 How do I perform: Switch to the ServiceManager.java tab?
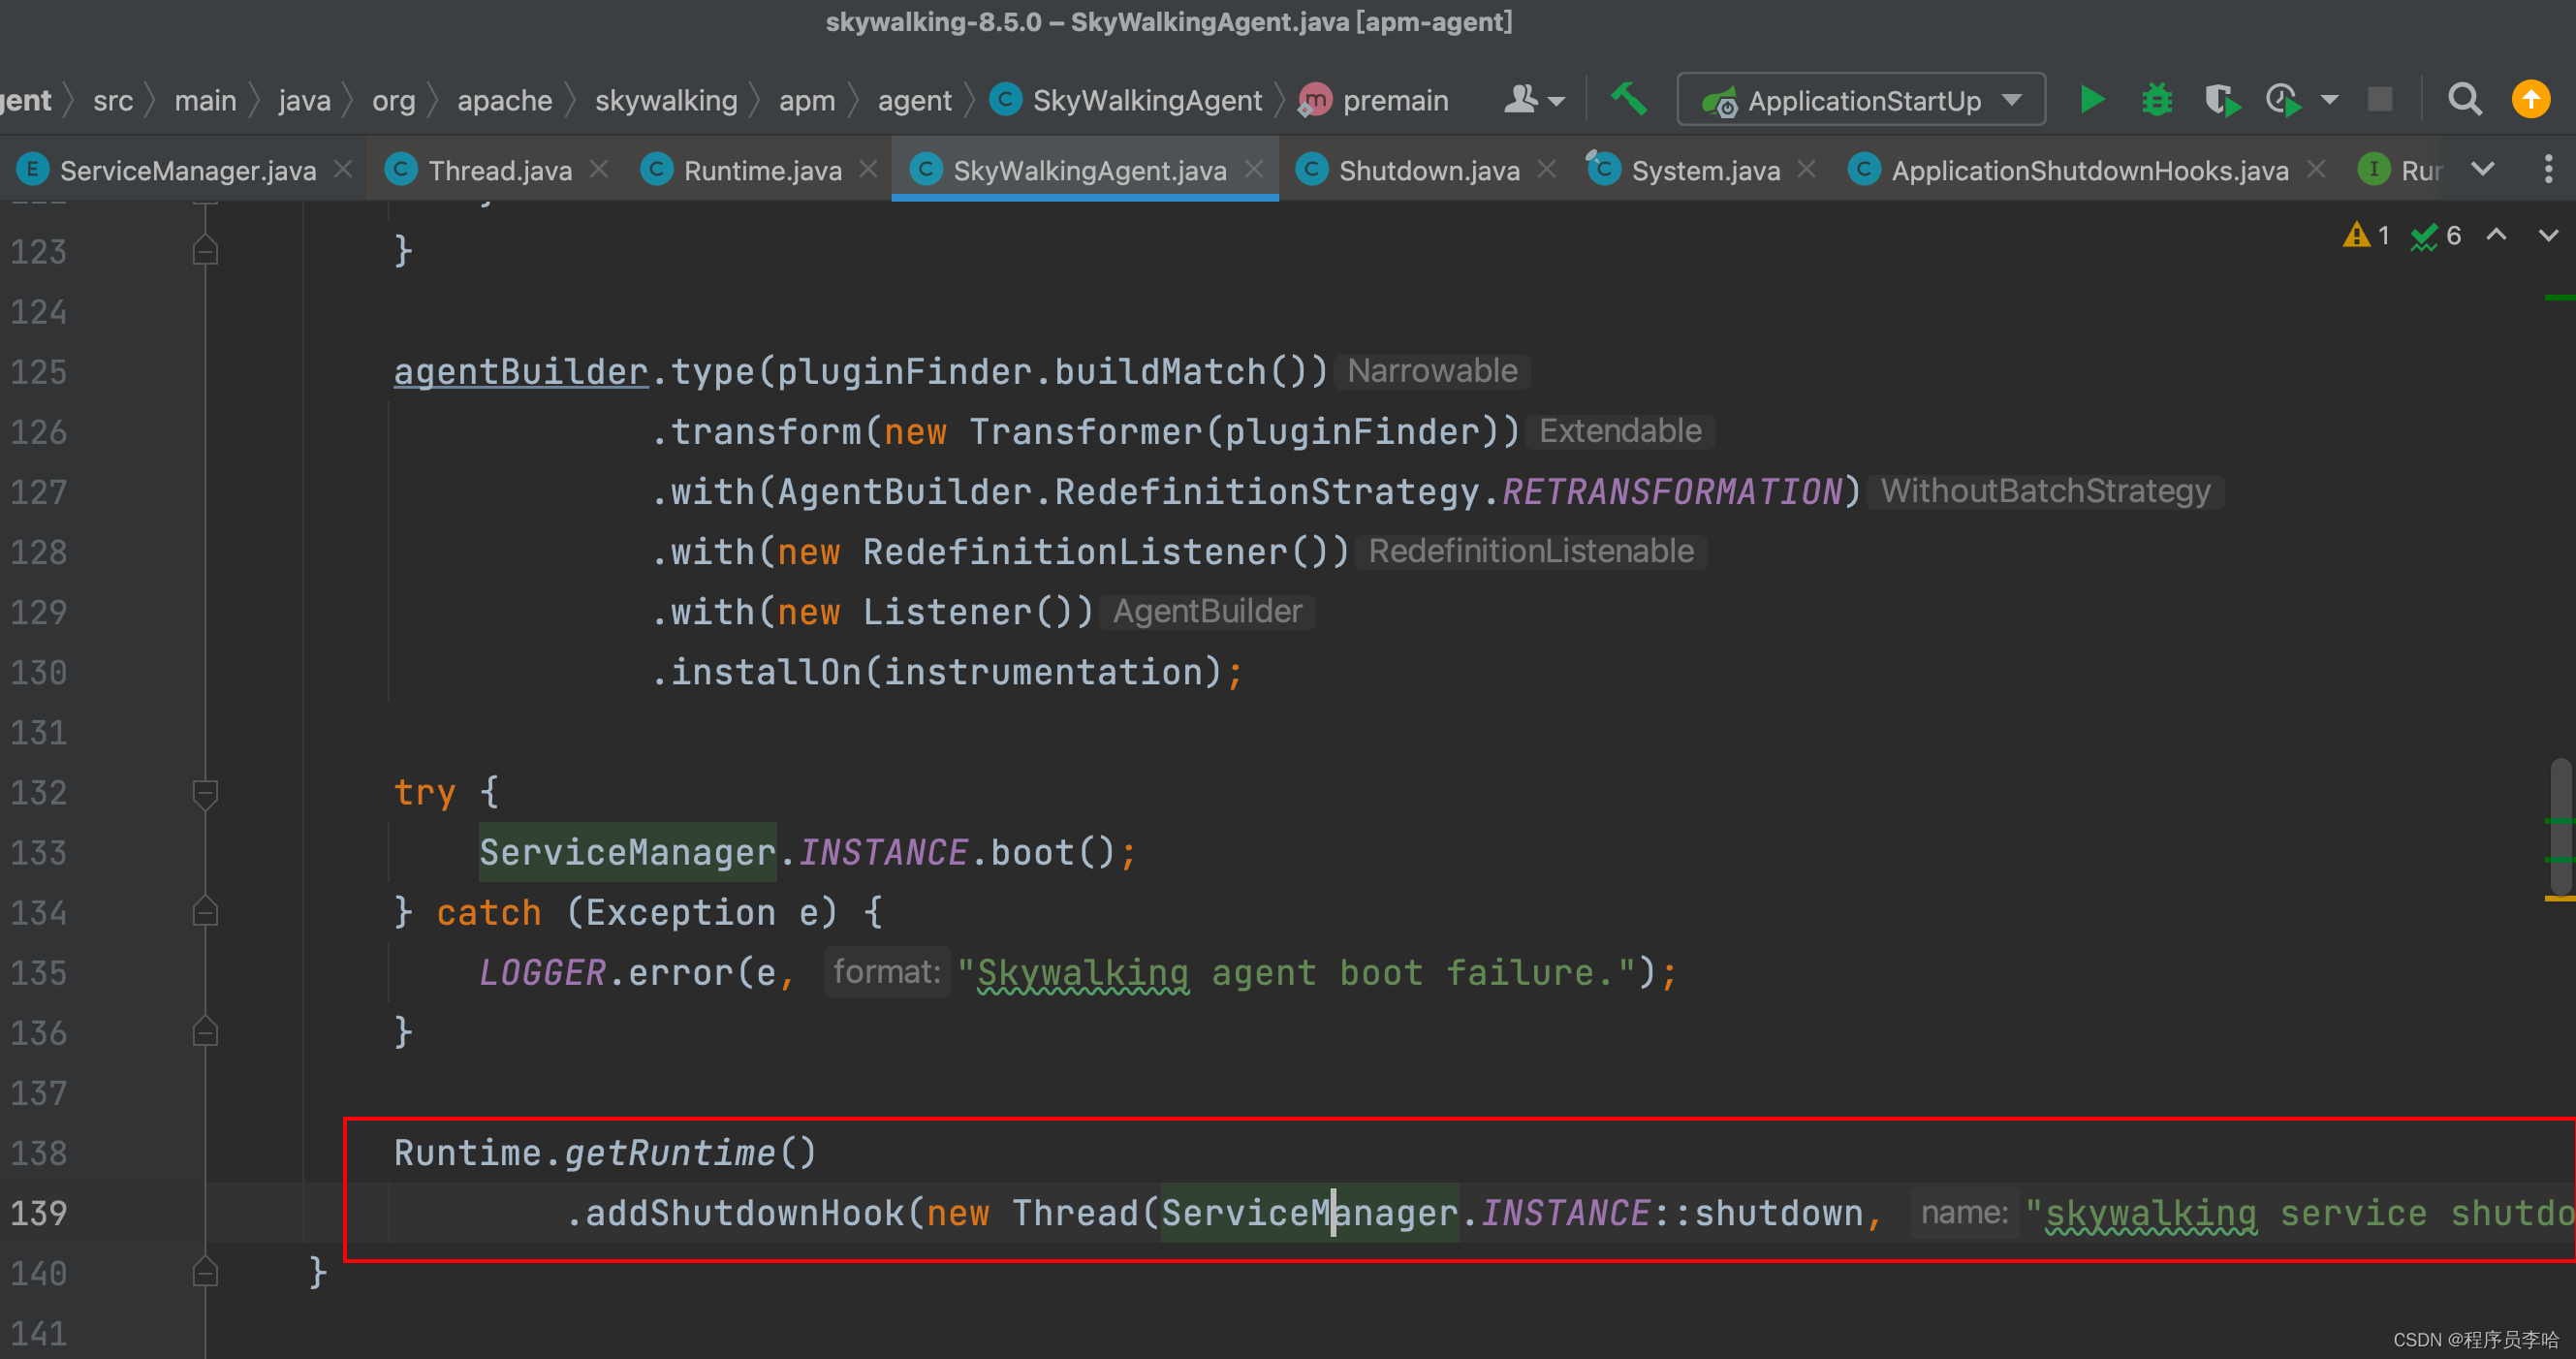click(187, 171)
